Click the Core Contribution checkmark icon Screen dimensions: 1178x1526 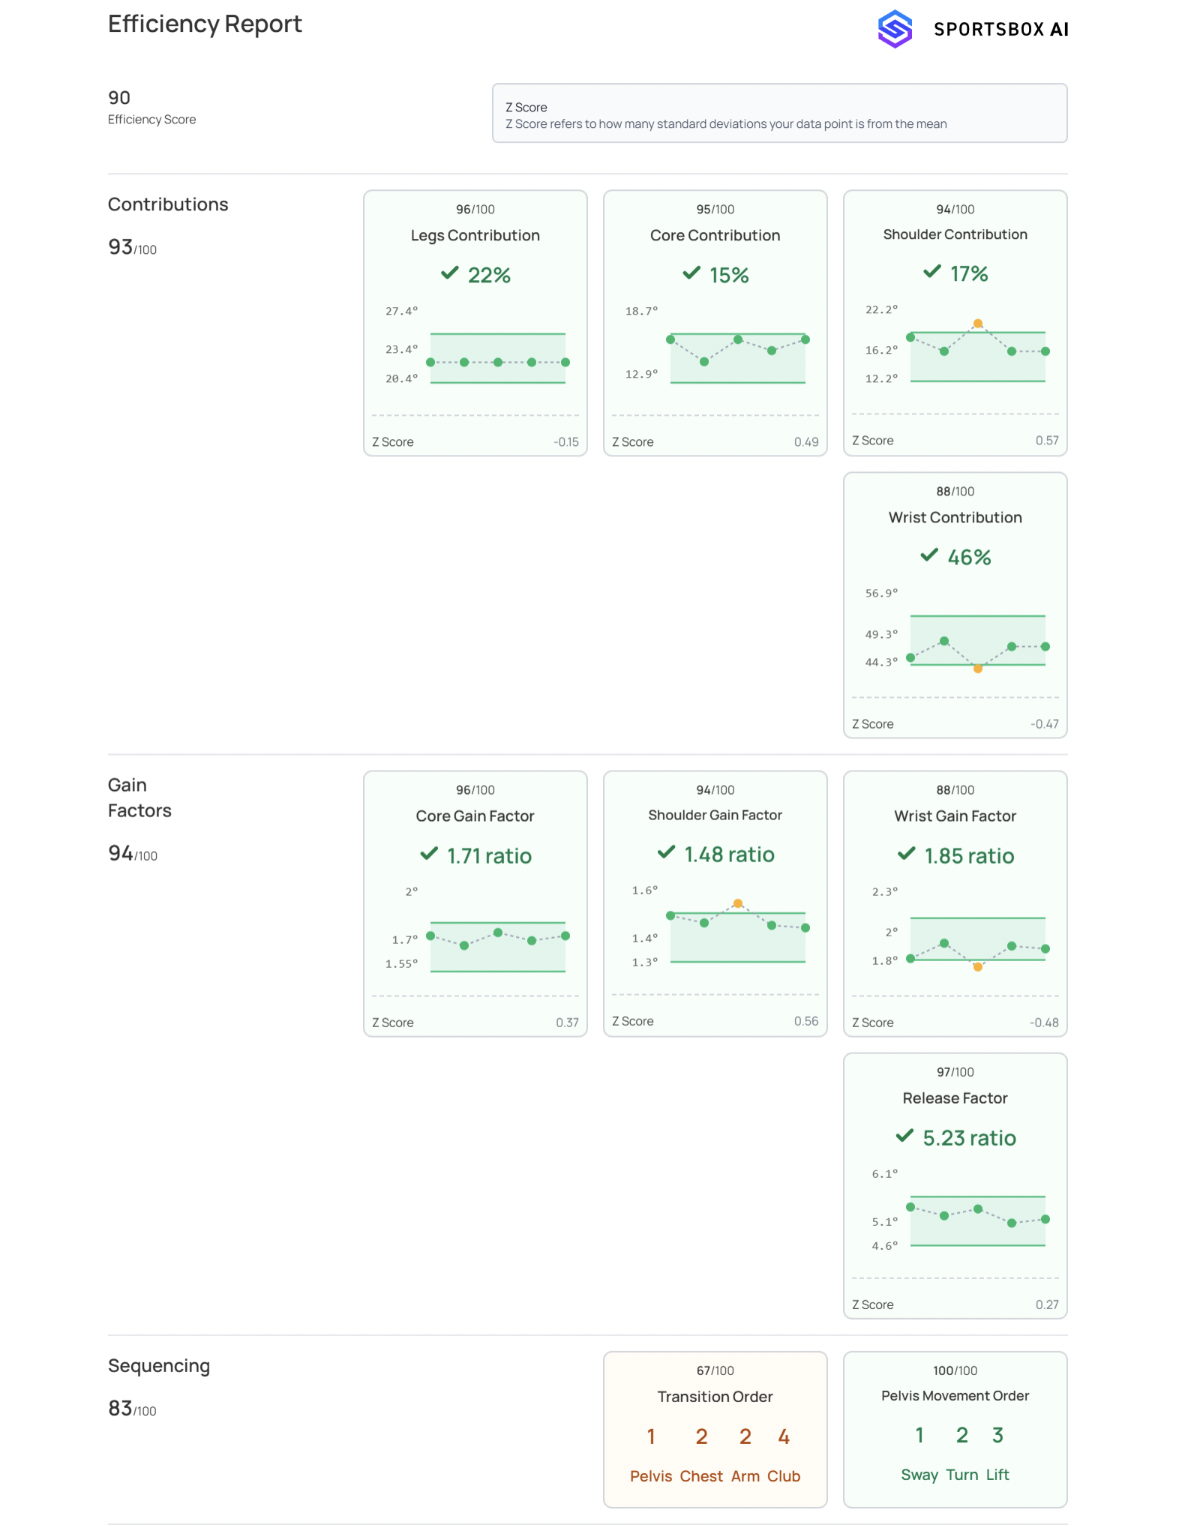(691, 273)
